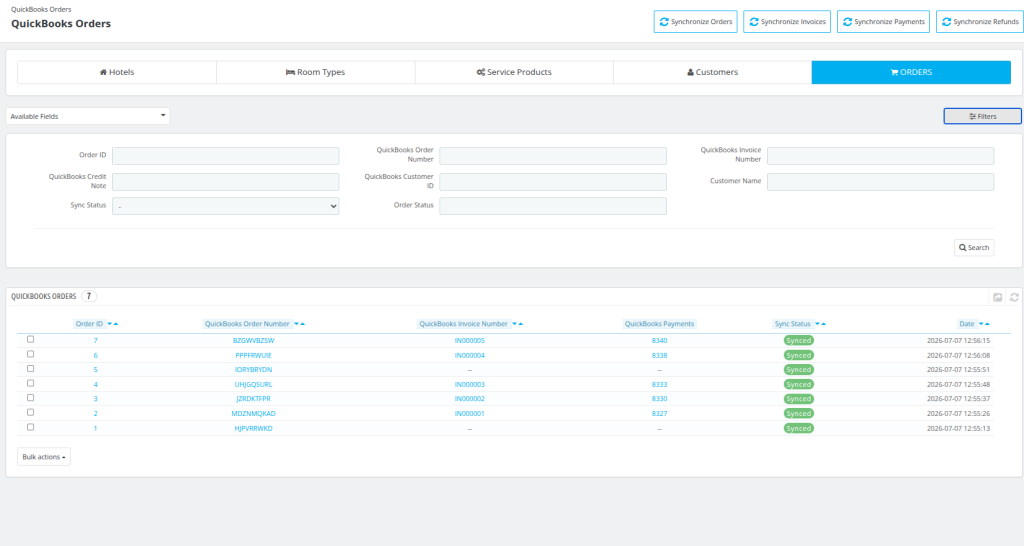The width and height of the screenshot is (1024, 546).
Task: Sort Order ID column ascending
Action: (116, 324)
